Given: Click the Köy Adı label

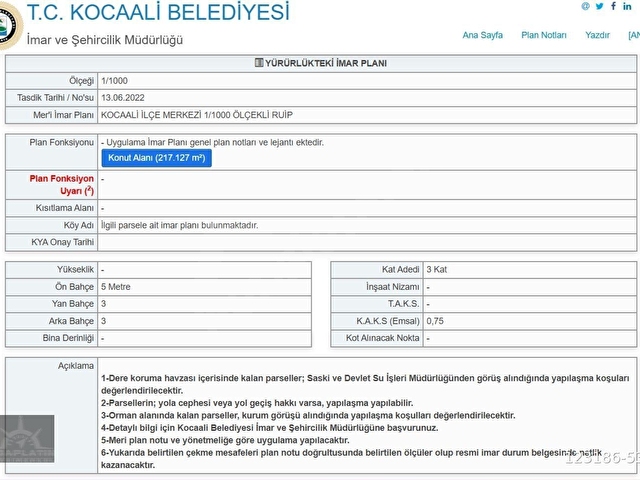Looking at the screenshot, I should [x=78, y=225].
